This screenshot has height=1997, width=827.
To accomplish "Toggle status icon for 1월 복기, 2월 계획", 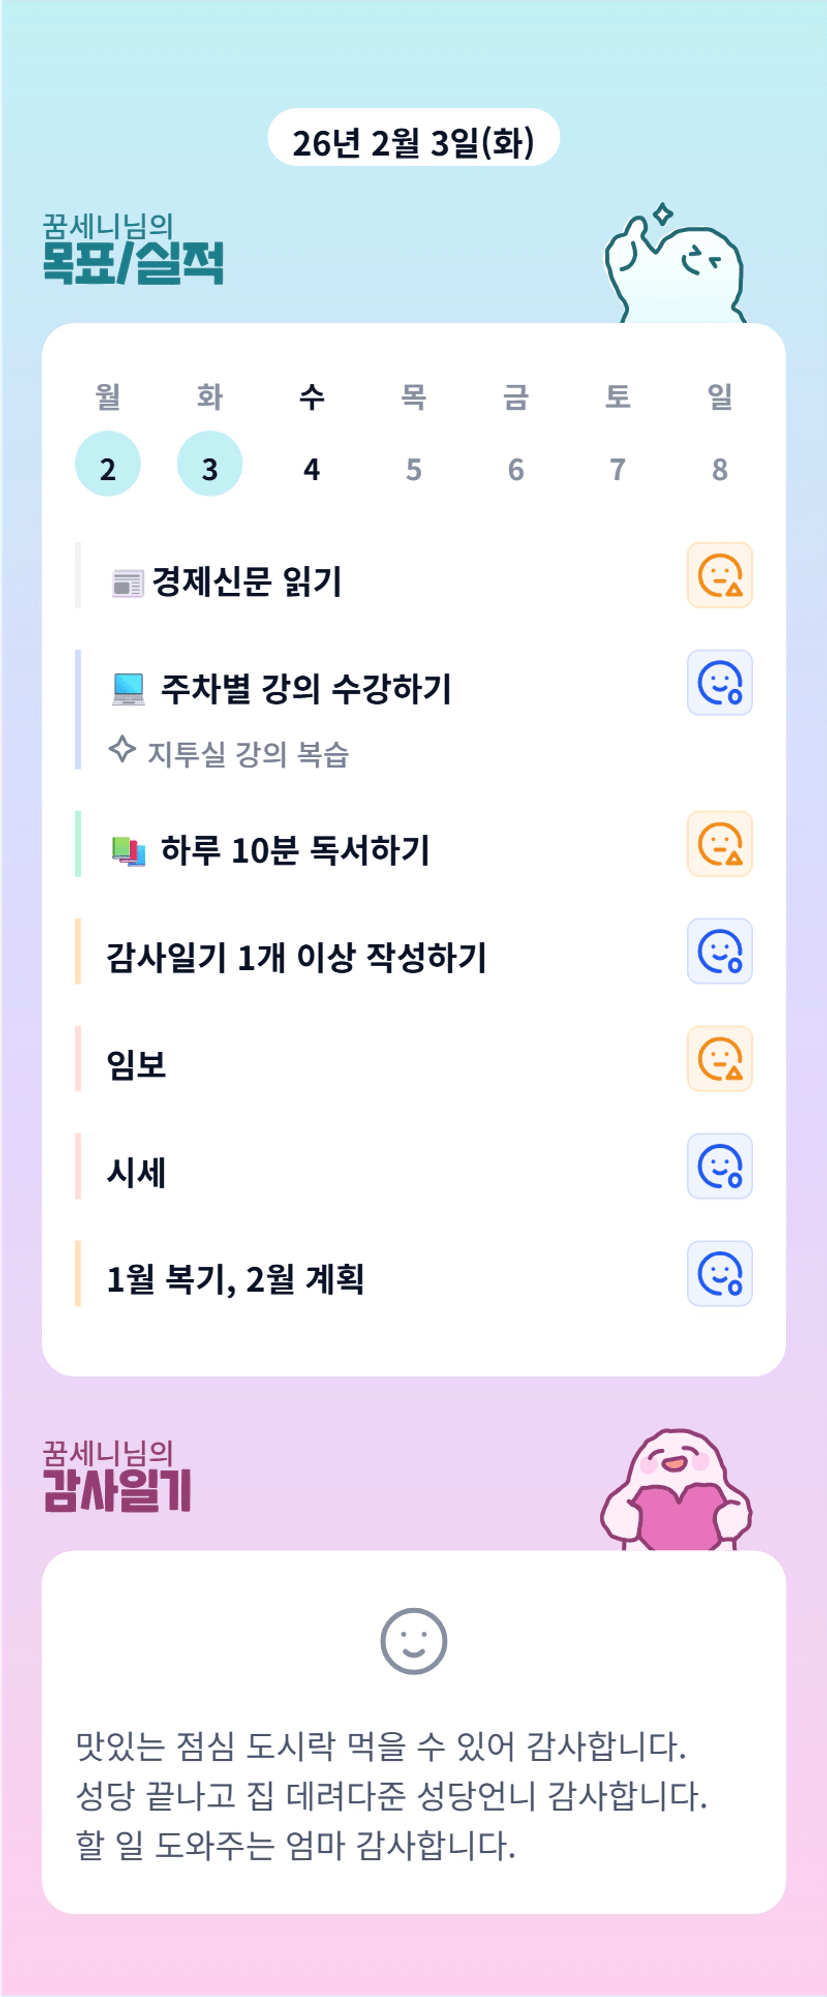I will (719, 1274).
